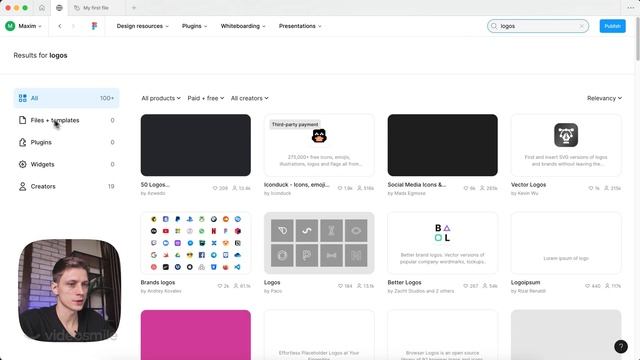Click the Figma logo icon
Image resolution: width=640 pixels, height=360 pixels.
pos(94,26)
